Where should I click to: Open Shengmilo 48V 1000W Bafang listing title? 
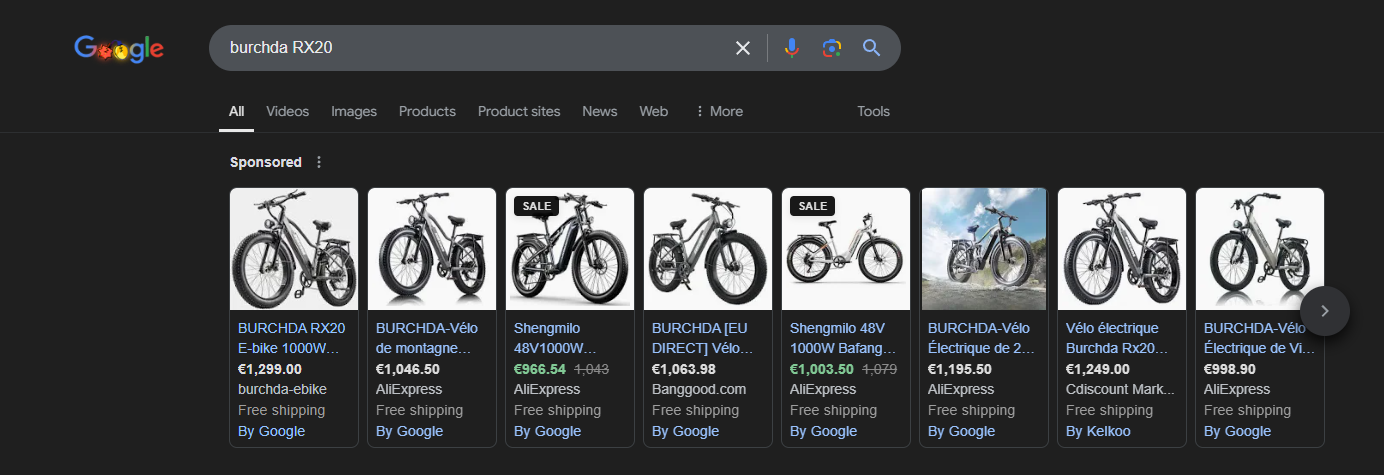(x=843, y=338)
